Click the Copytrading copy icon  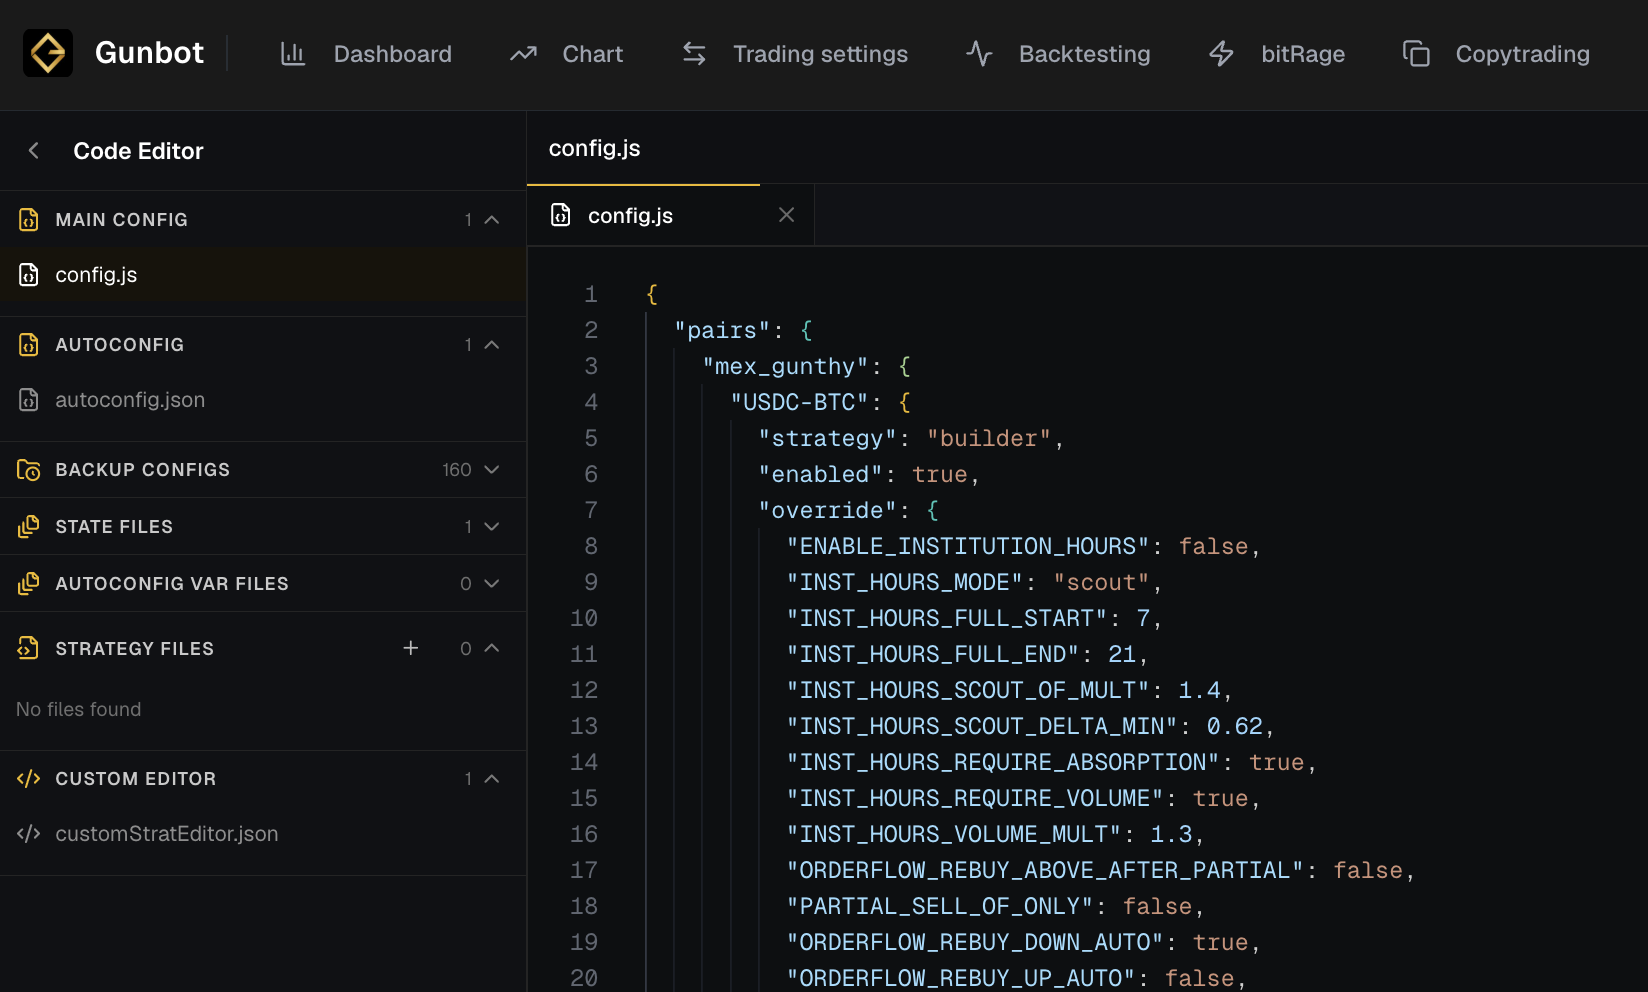1416,54
